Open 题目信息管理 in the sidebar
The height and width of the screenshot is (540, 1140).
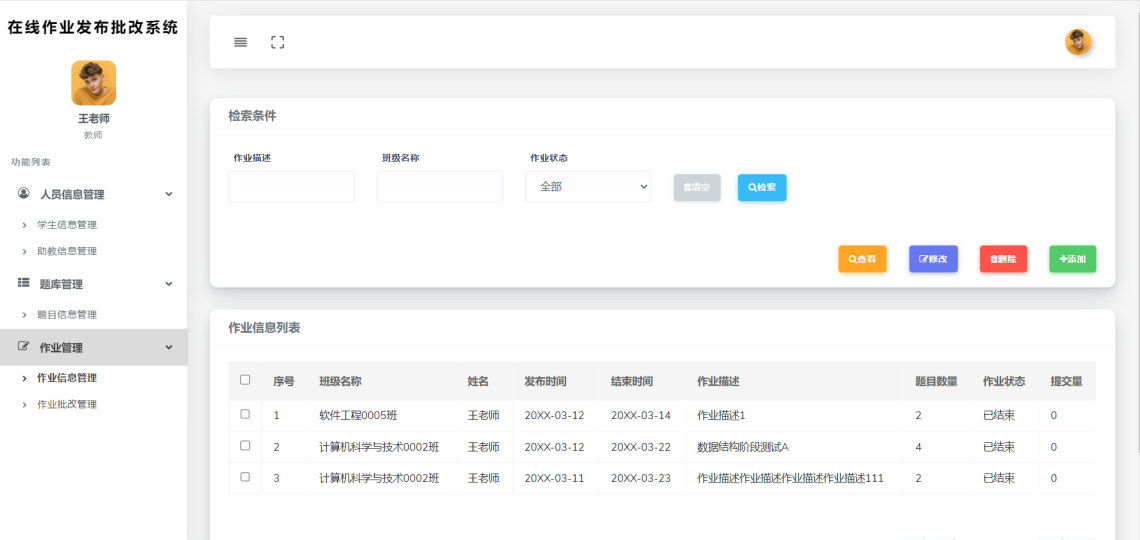tap(67, 315)
